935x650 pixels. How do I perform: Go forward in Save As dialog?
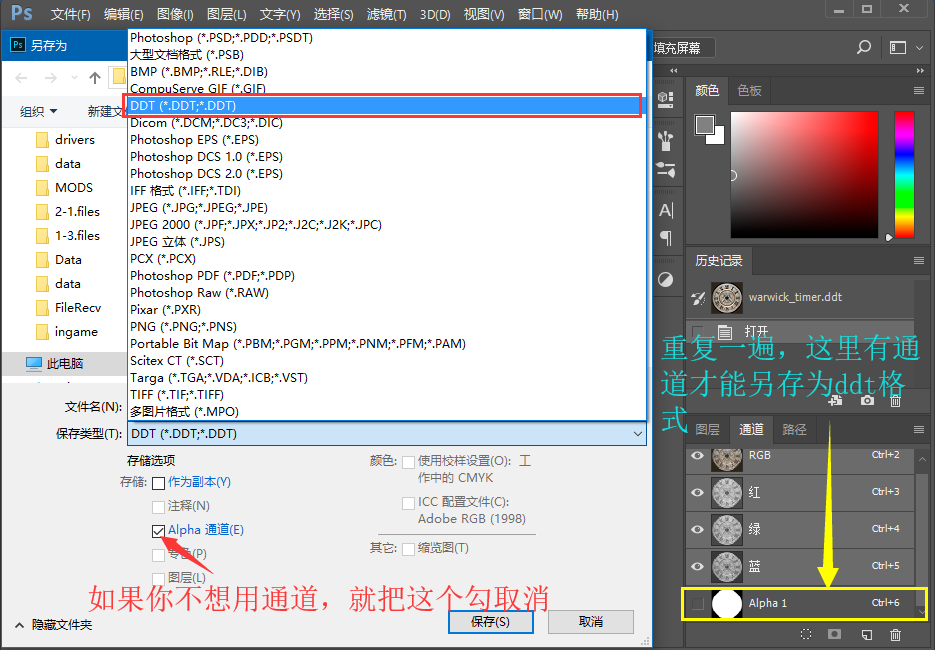(x=51, y=78)
